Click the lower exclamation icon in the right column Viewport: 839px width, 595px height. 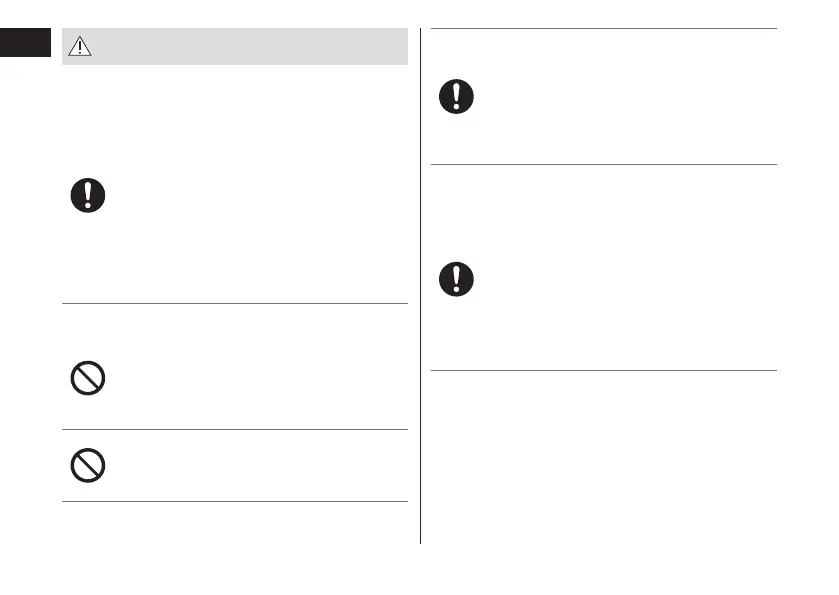pyautogui.click(x=457, y=278)
